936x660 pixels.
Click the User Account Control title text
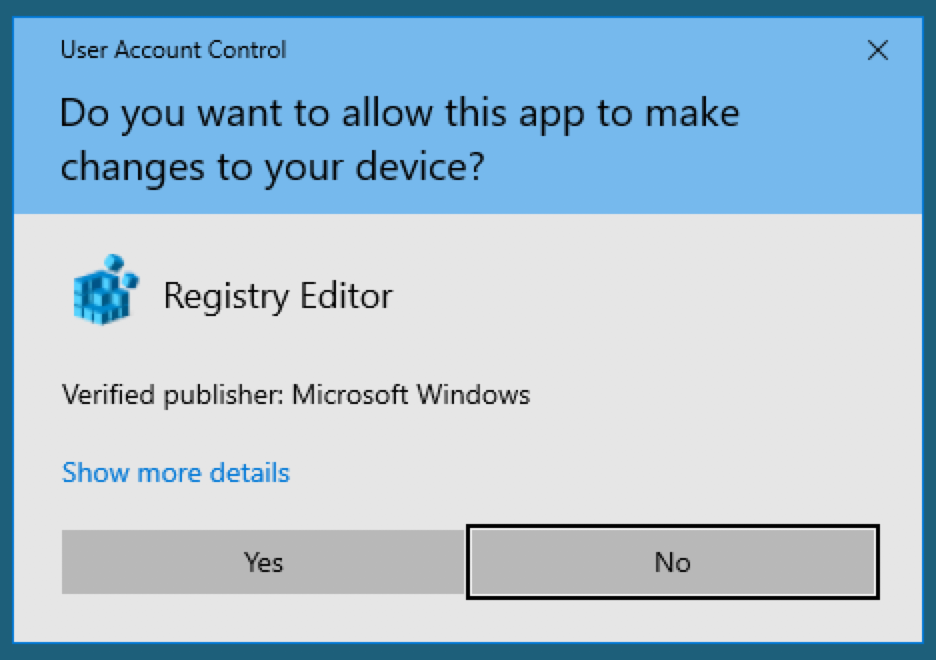173,50
